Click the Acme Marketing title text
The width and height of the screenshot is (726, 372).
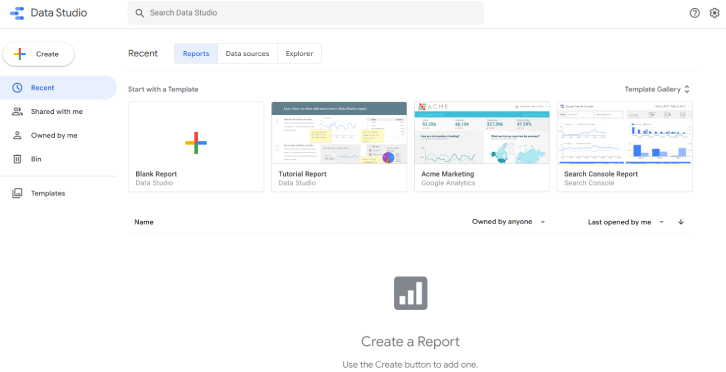click(448, 174)
